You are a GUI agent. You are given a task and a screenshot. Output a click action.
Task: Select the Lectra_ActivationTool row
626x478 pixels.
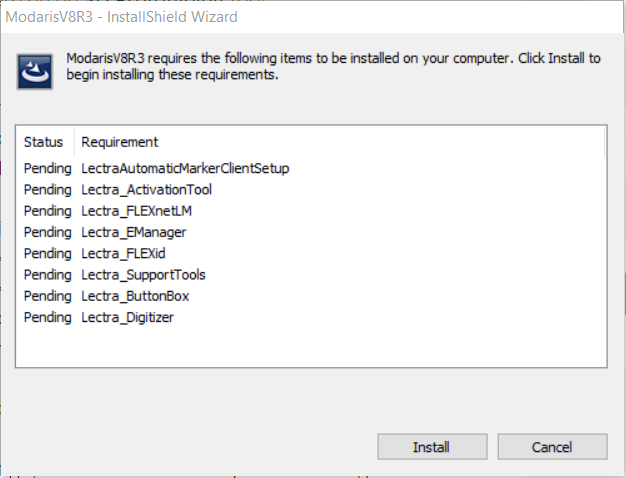pyautogui.click(x=146, y=190)
